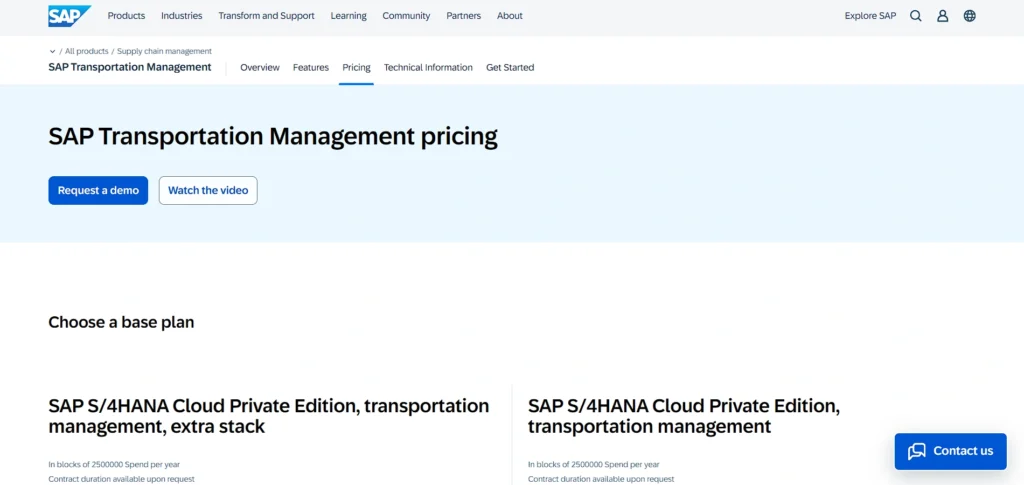Viewport: 1024px width, 485px height.
Task: Open the About menu
Action: click(x=510, y=16)
